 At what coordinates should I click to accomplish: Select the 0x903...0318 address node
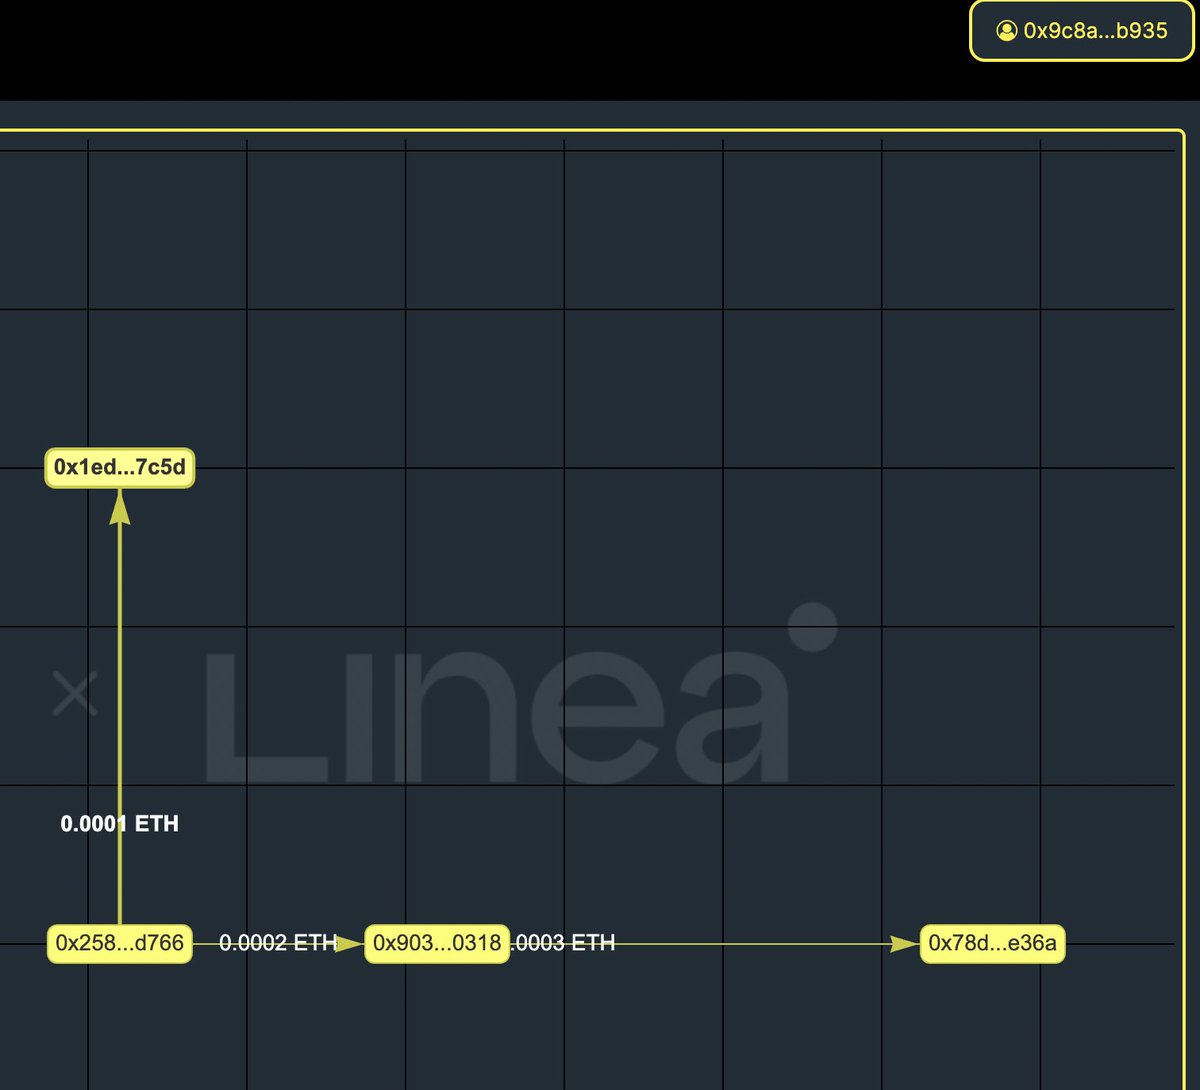click(437, 943)
